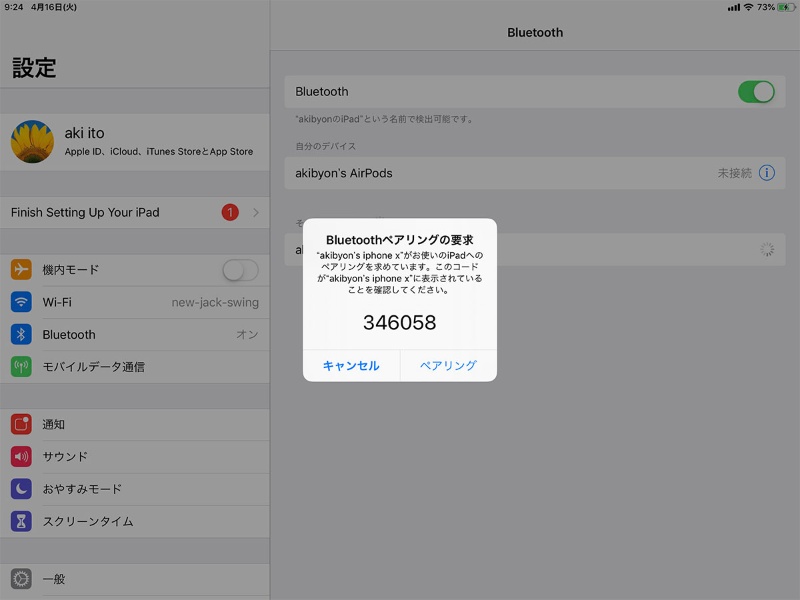
Task: Tap the Wi-Fi settings icon
Action: [21, 302]
